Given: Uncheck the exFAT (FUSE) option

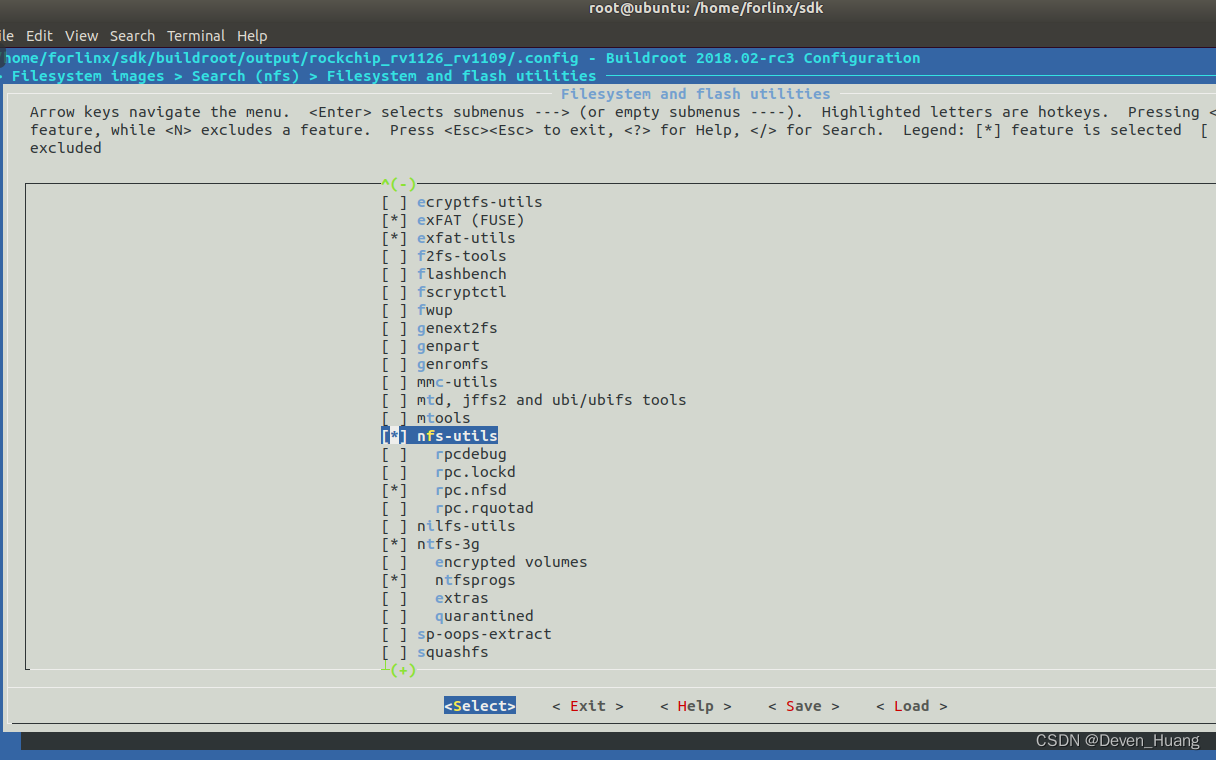Looking at the screenshot, I should coord(394,220).
